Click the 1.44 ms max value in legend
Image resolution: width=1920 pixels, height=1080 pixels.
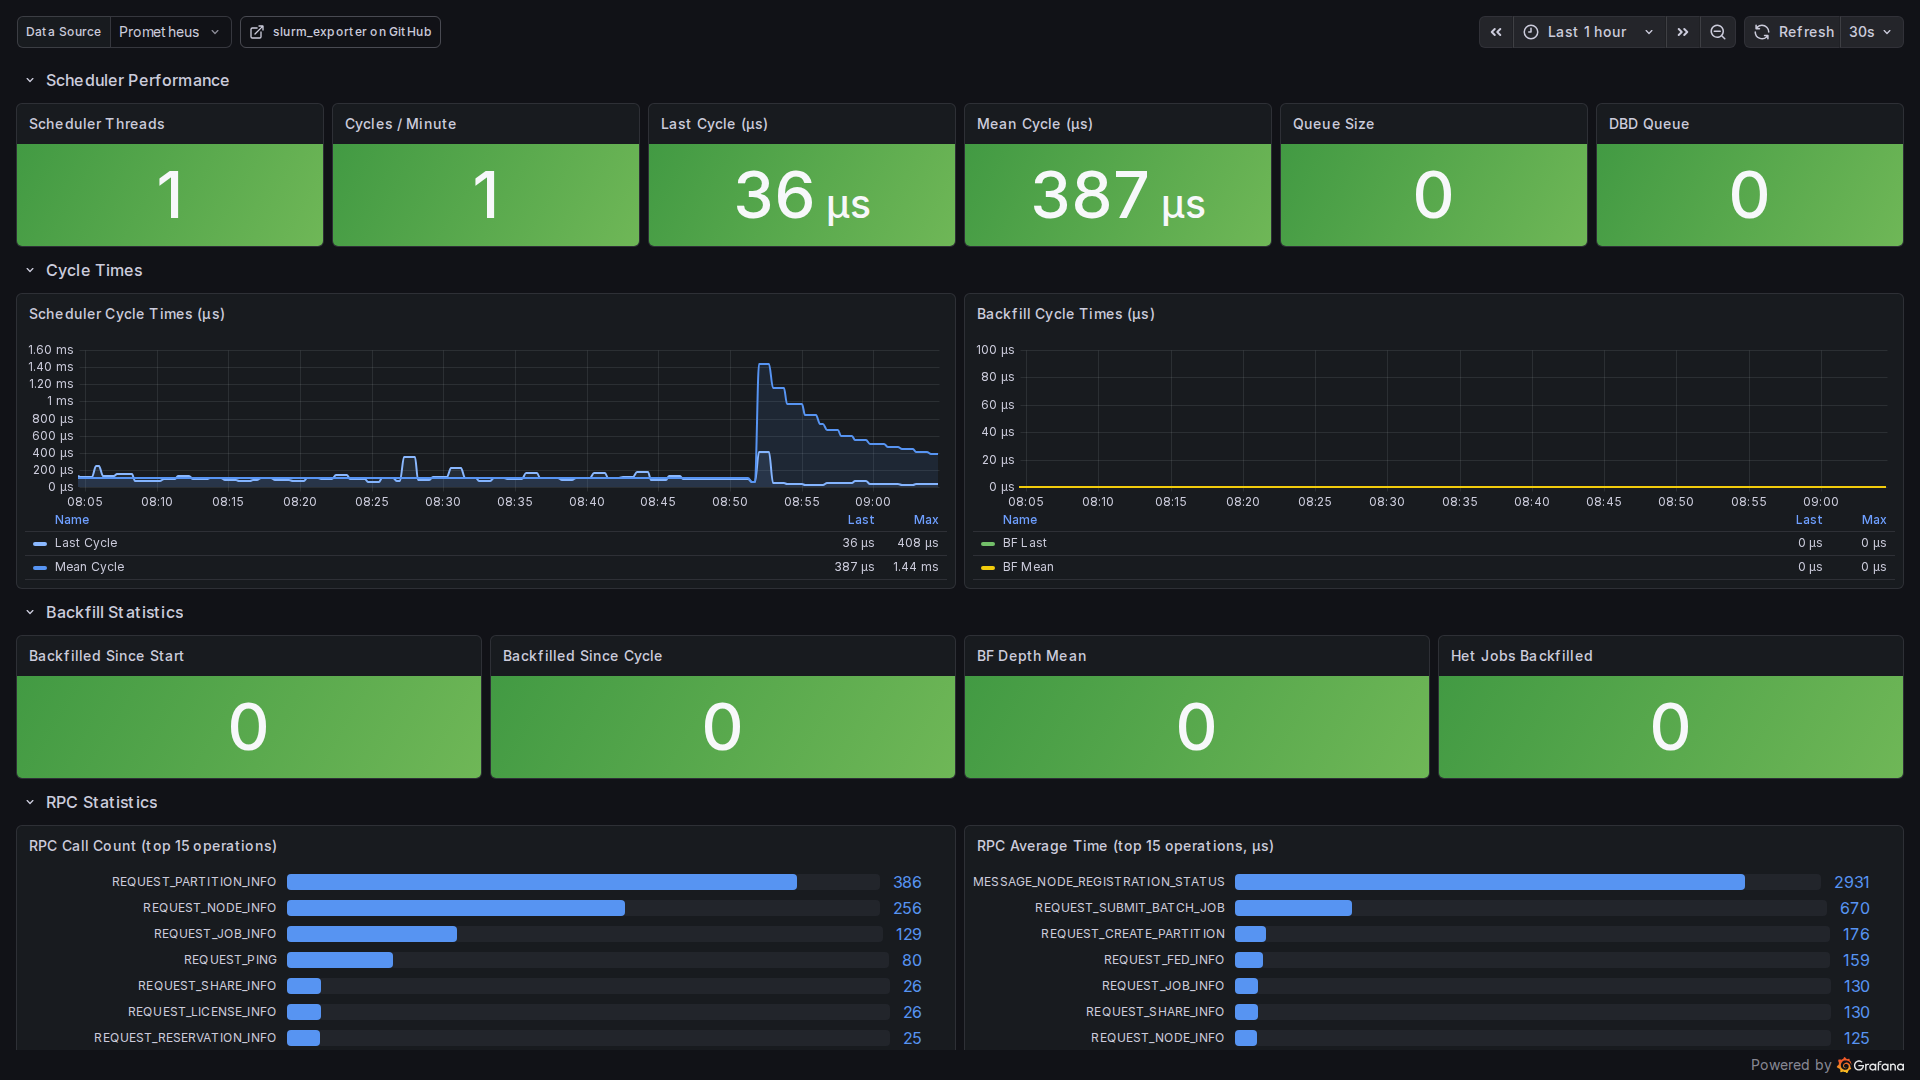[x=916, y=567]
